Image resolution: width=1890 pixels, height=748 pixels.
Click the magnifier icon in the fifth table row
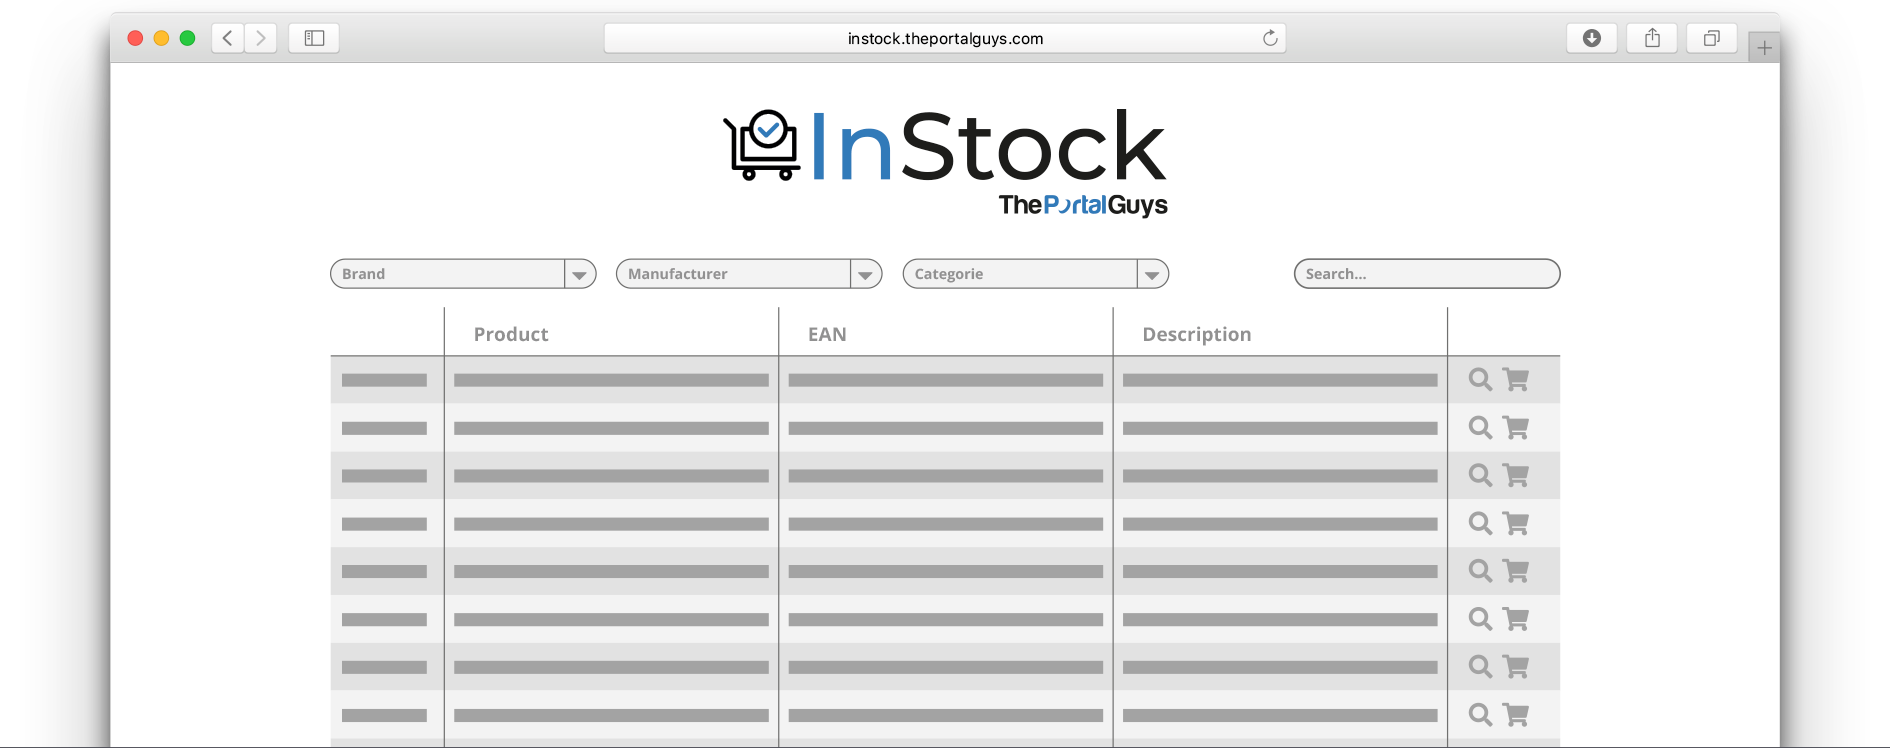point(1480,571)
